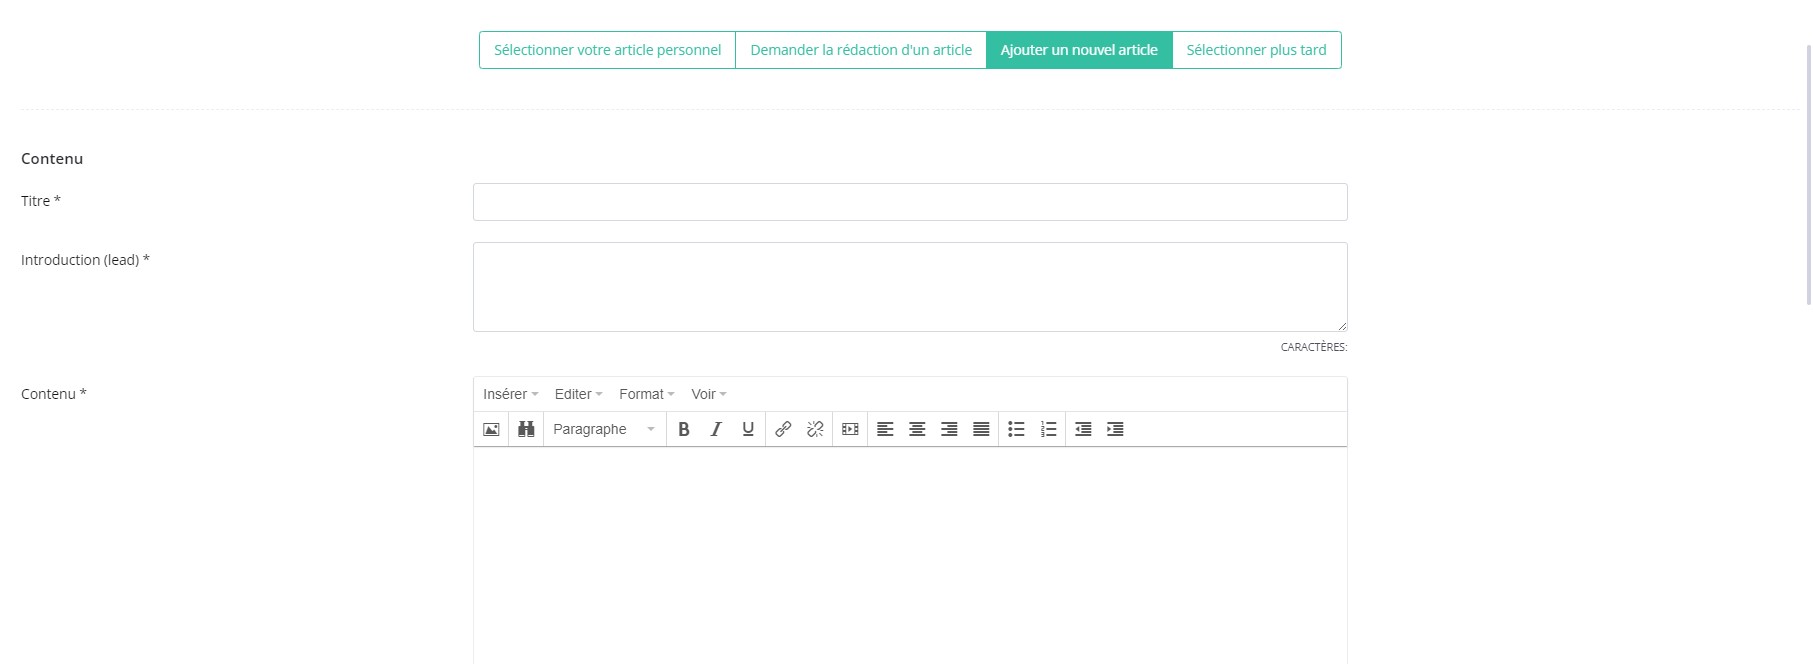The width and height of the screenshot is (1813, 670).
Task: Open find and replace binoculars tool
Action: click(x=526, y=429)
